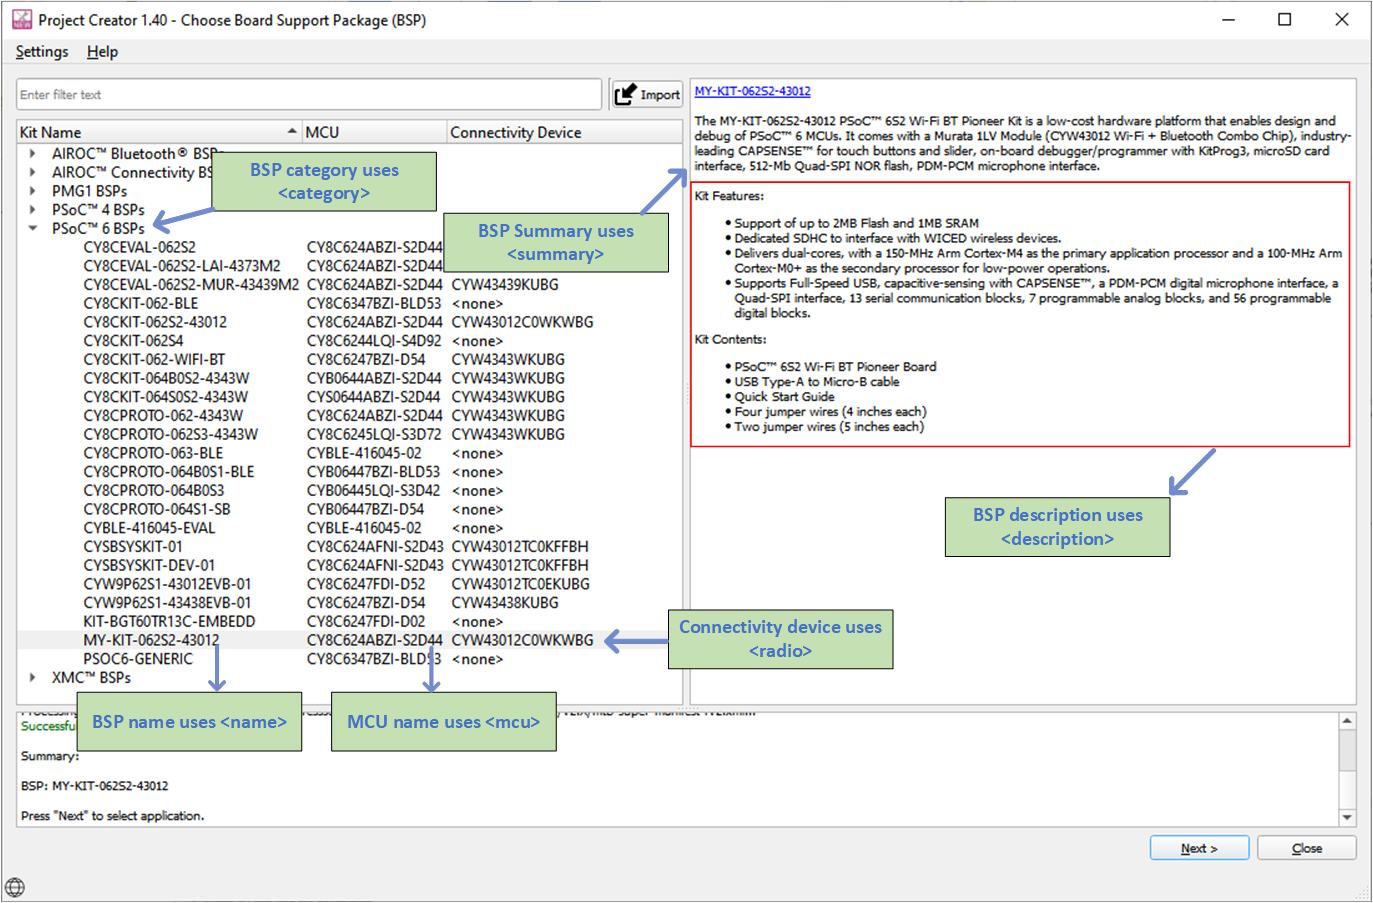This screenshot has width=1373, height=903.
Task: Select the CY8CKIT-062S4 kit
Action: click(x=133, y=341)
